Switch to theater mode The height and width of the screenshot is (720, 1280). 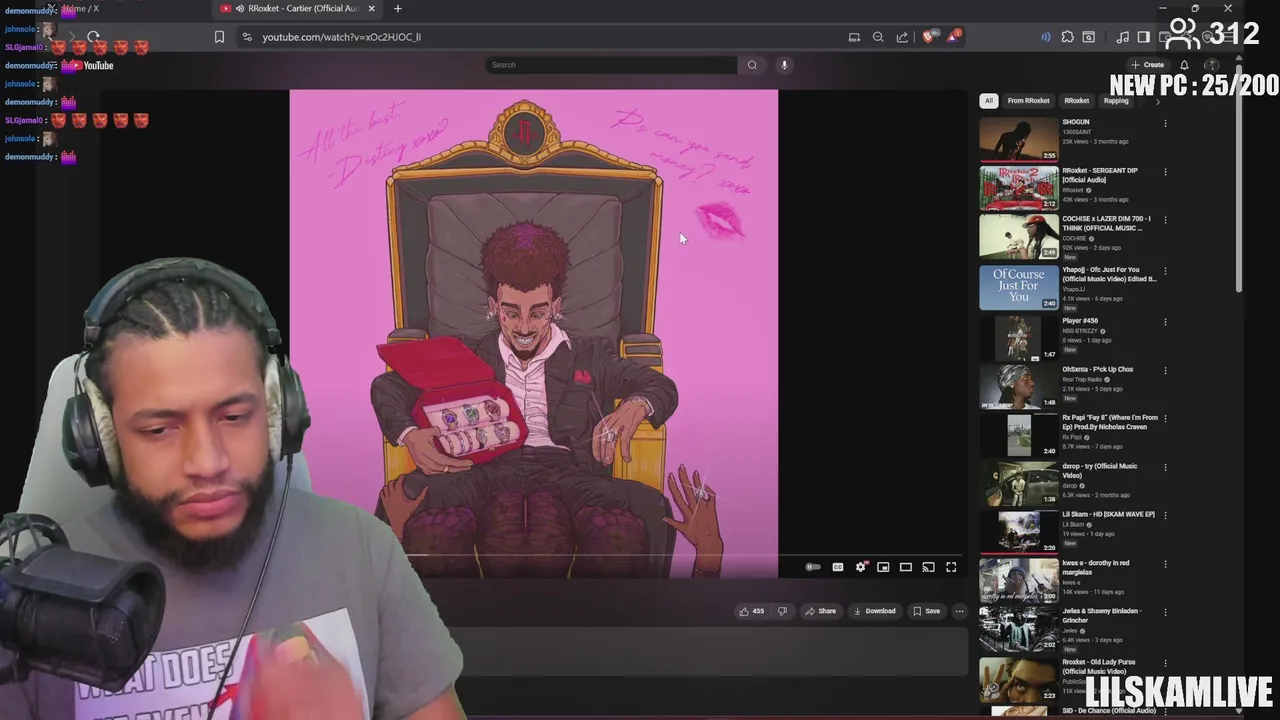pos(906,567)
